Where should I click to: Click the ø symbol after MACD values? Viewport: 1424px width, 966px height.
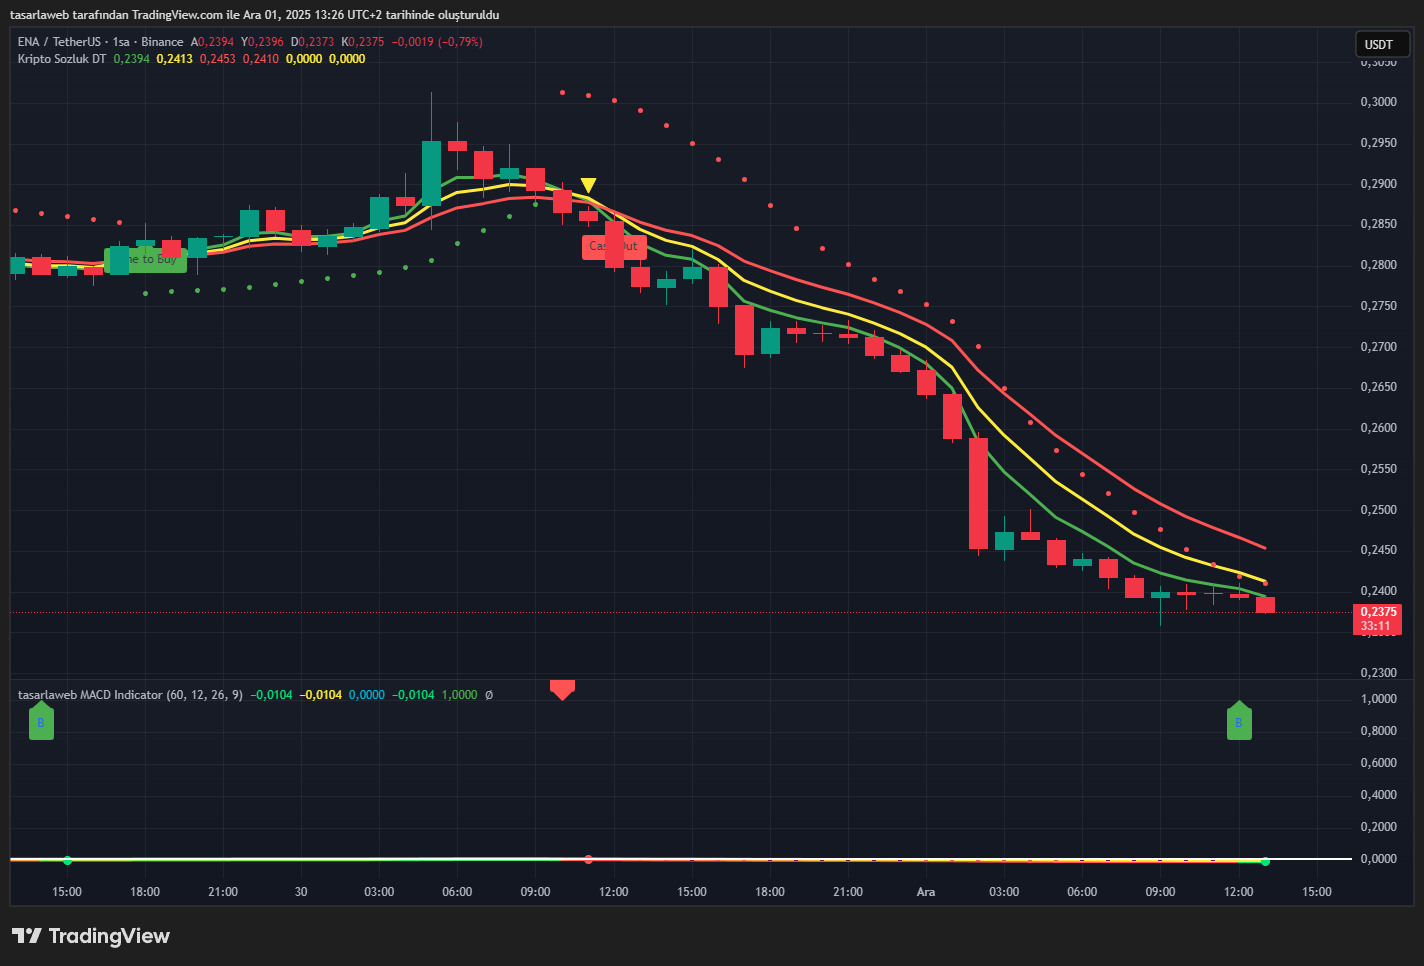pos(489,695)
